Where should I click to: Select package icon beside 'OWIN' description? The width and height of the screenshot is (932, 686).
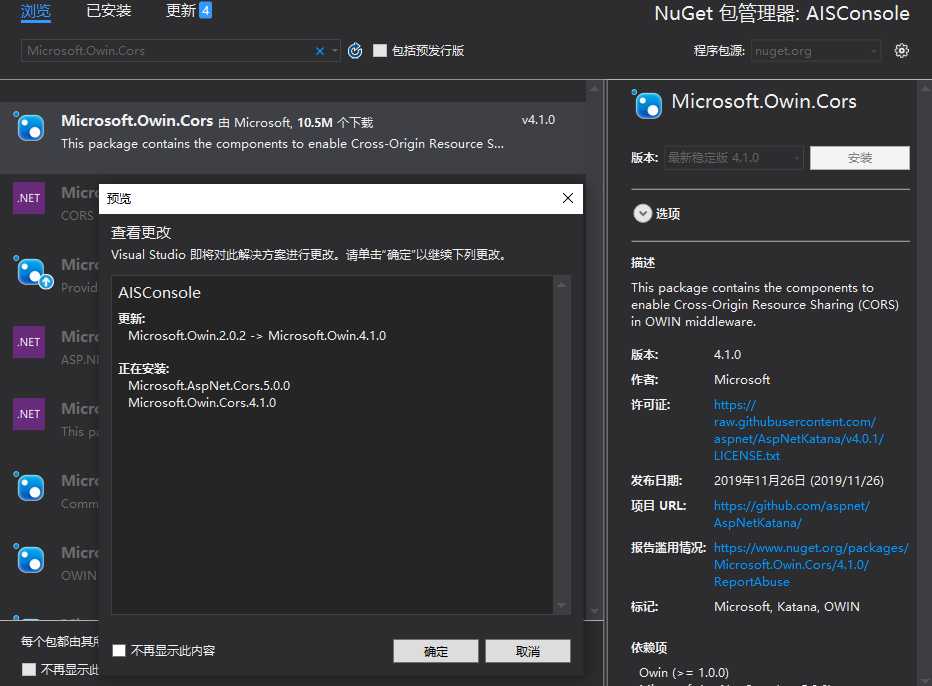pyautogui.click(x=29, y=559)
